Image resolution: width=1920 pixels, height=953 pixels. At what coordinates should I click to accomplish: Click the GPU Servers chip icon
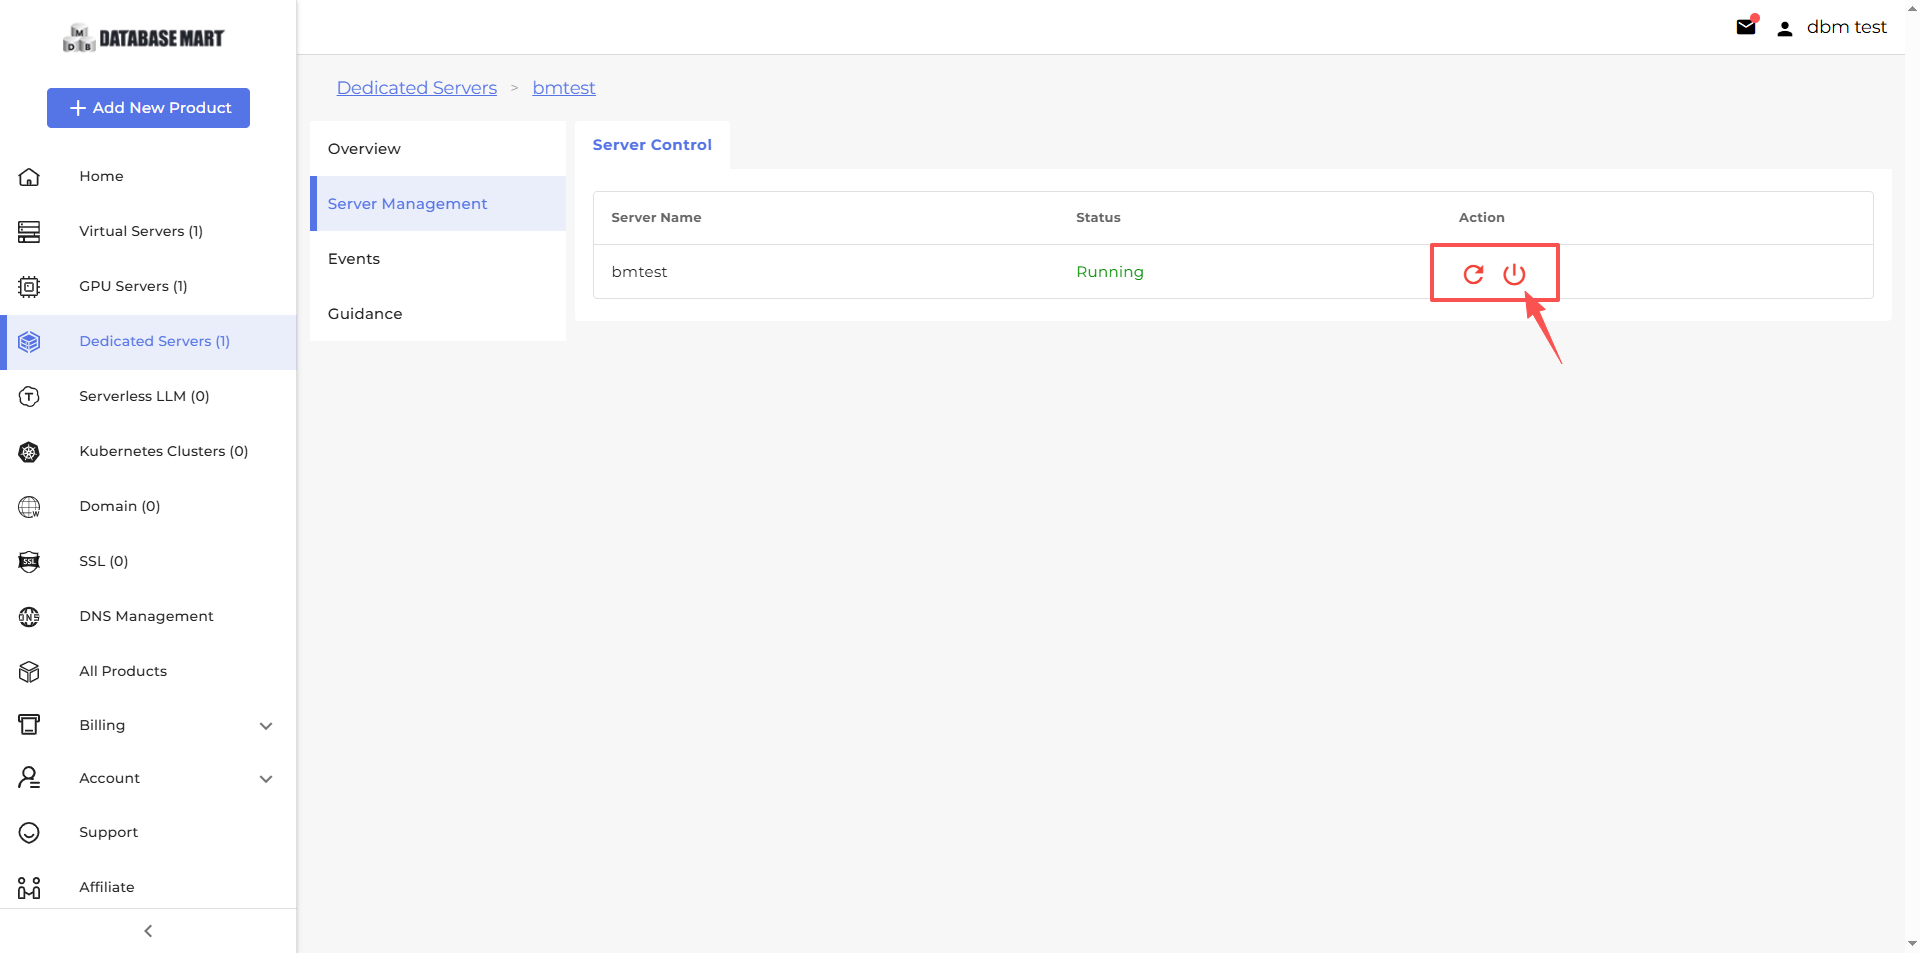(29, 287)
